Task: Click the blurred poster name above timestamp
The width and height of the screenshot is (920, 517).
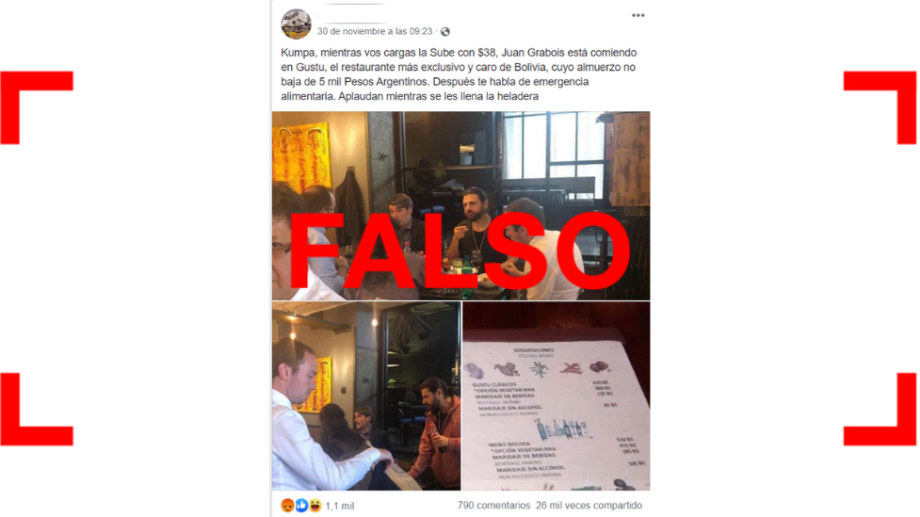Action: click(352, 16)
